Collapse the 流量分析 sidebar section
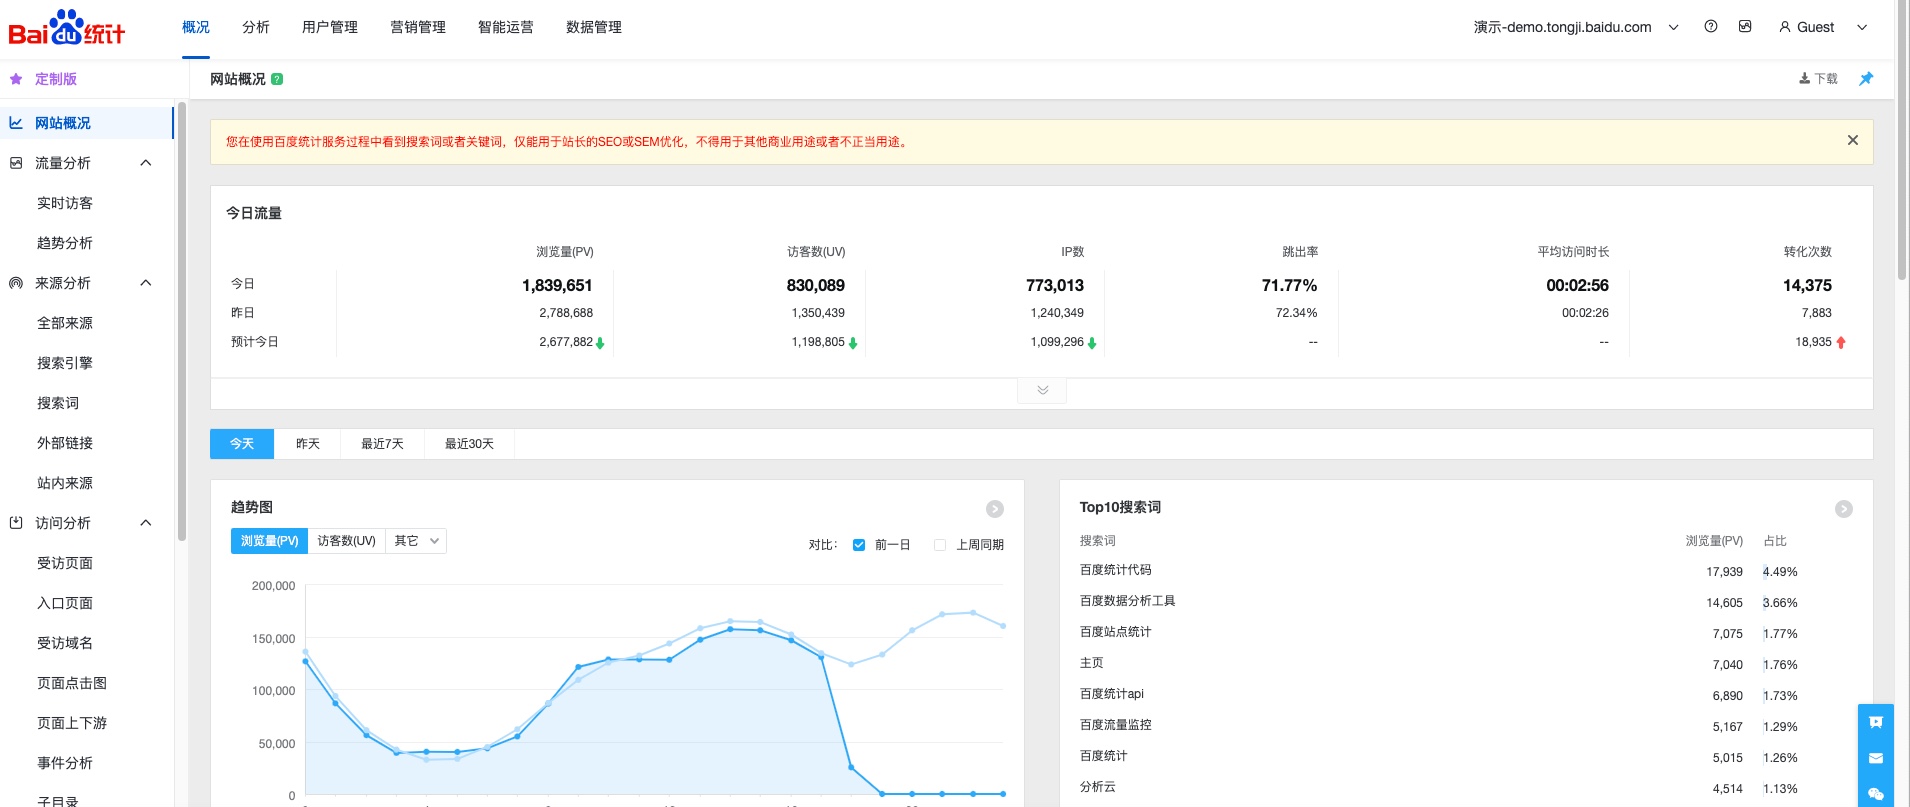This screenshot has width=1910, height=807. [x=146, y=163]
